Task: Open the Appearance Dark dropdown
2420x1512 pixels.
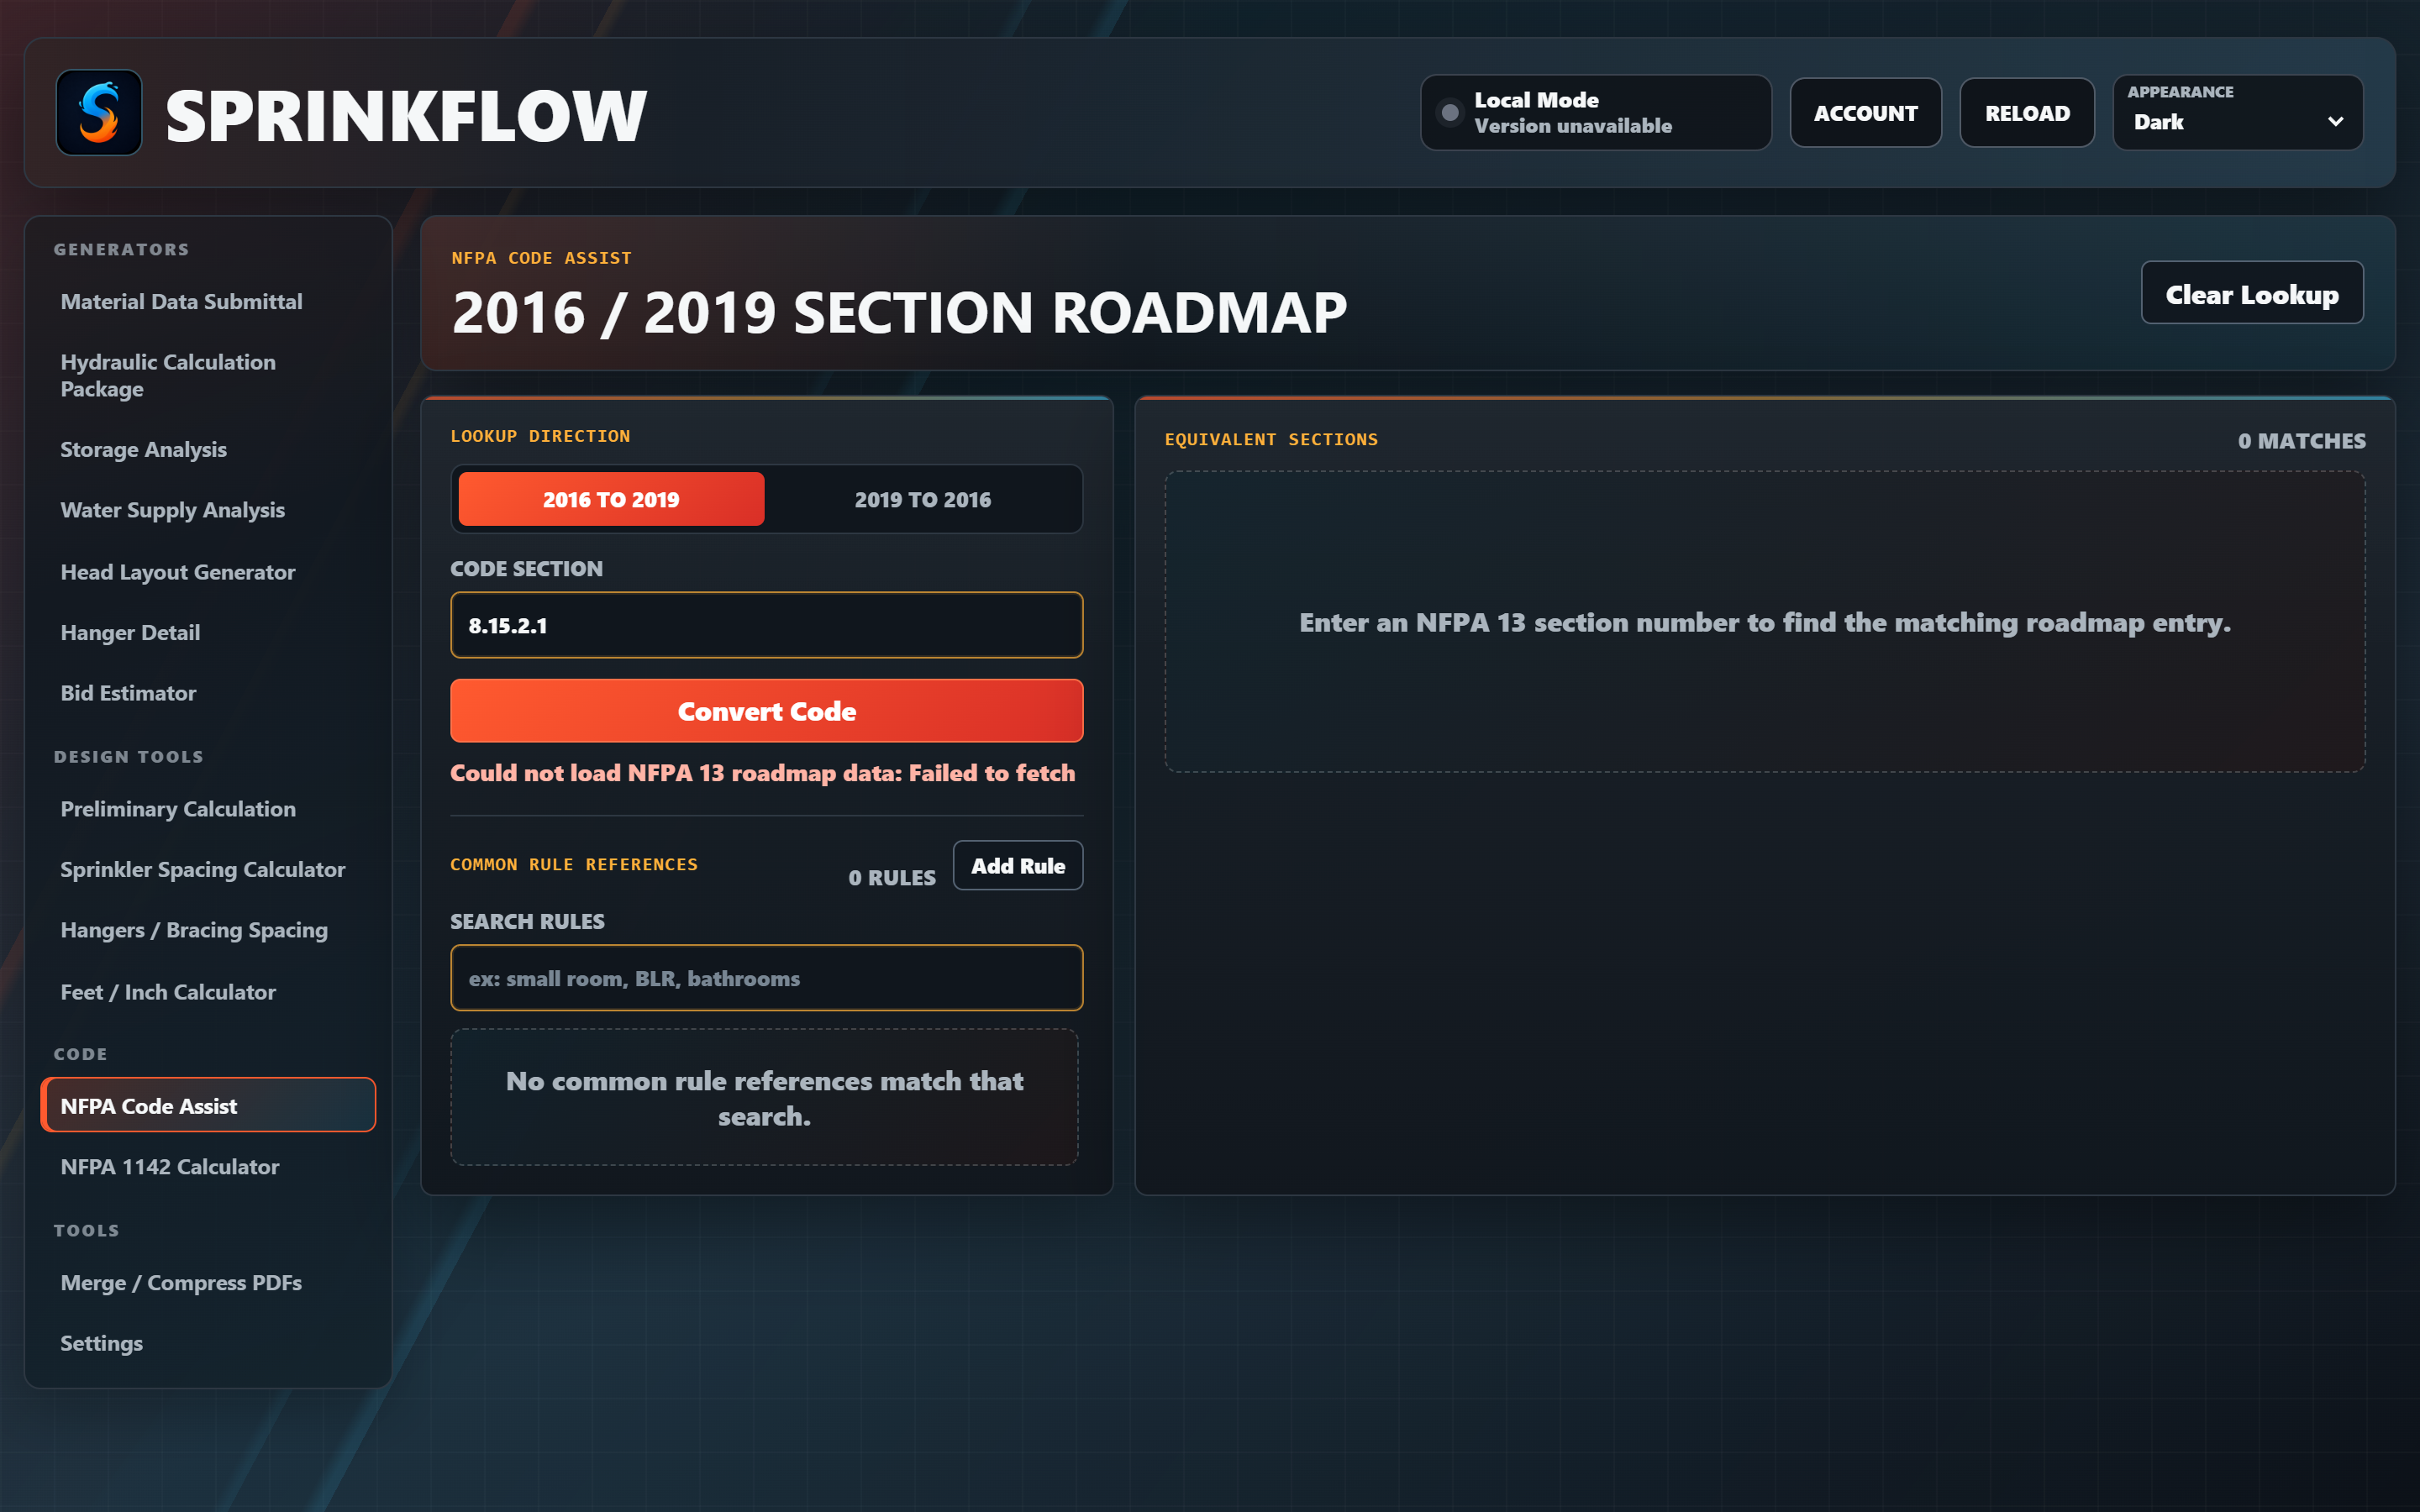Action: (x=2237, y=113)
